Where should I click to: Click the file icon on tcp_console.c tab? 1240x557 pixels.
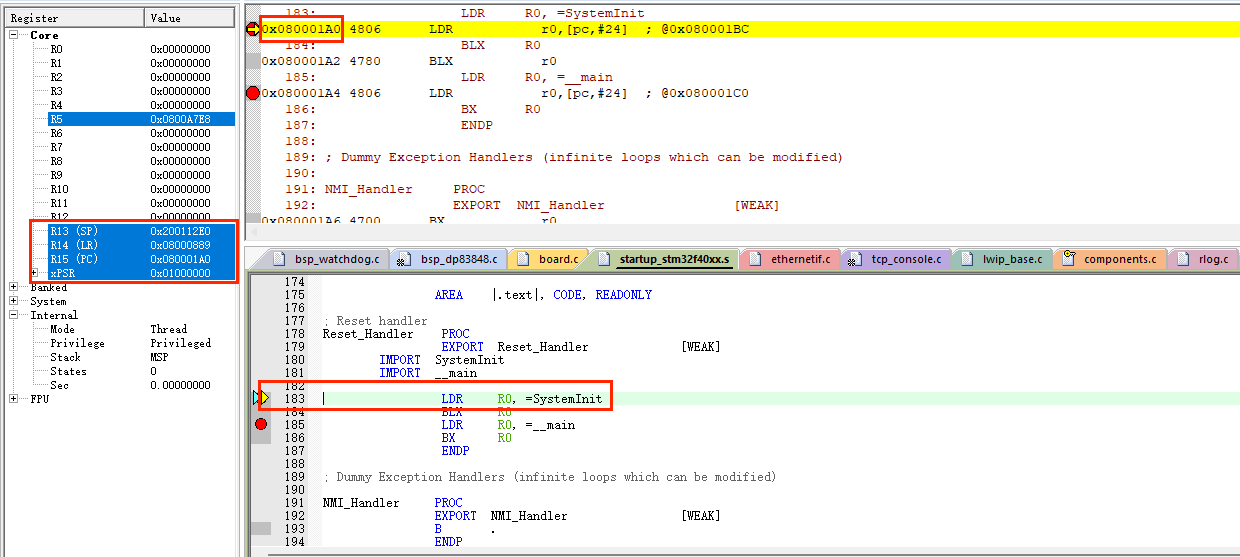click(x=855, y=260)
